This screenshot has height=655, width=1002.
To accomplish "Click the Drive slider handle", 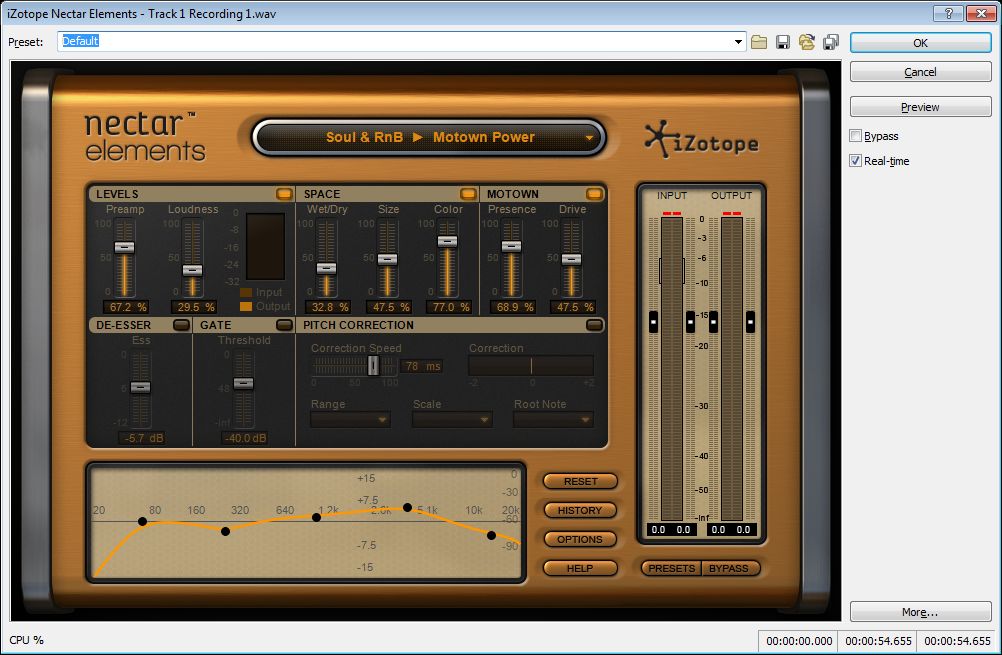I will coord(571,259).
